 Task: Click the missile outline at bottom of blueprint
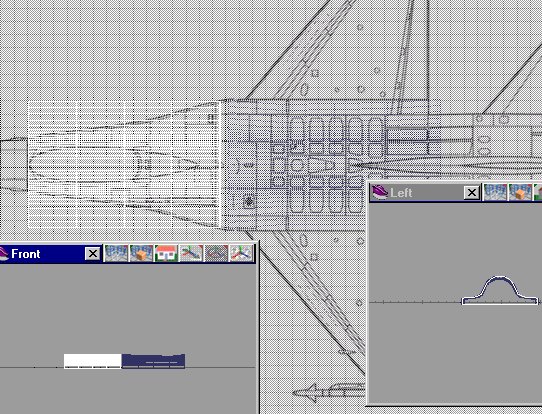(x=328, y=393)
